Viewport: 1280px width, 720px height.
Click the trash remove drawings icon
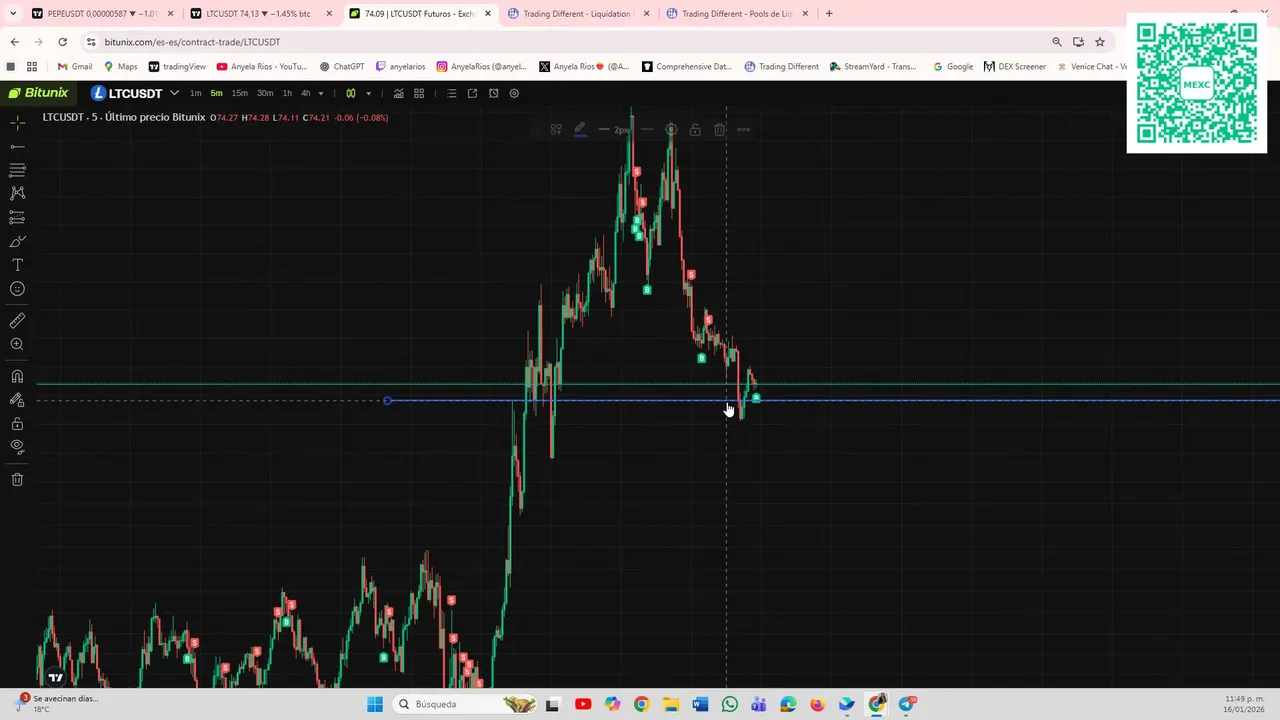tap(17, 480)
